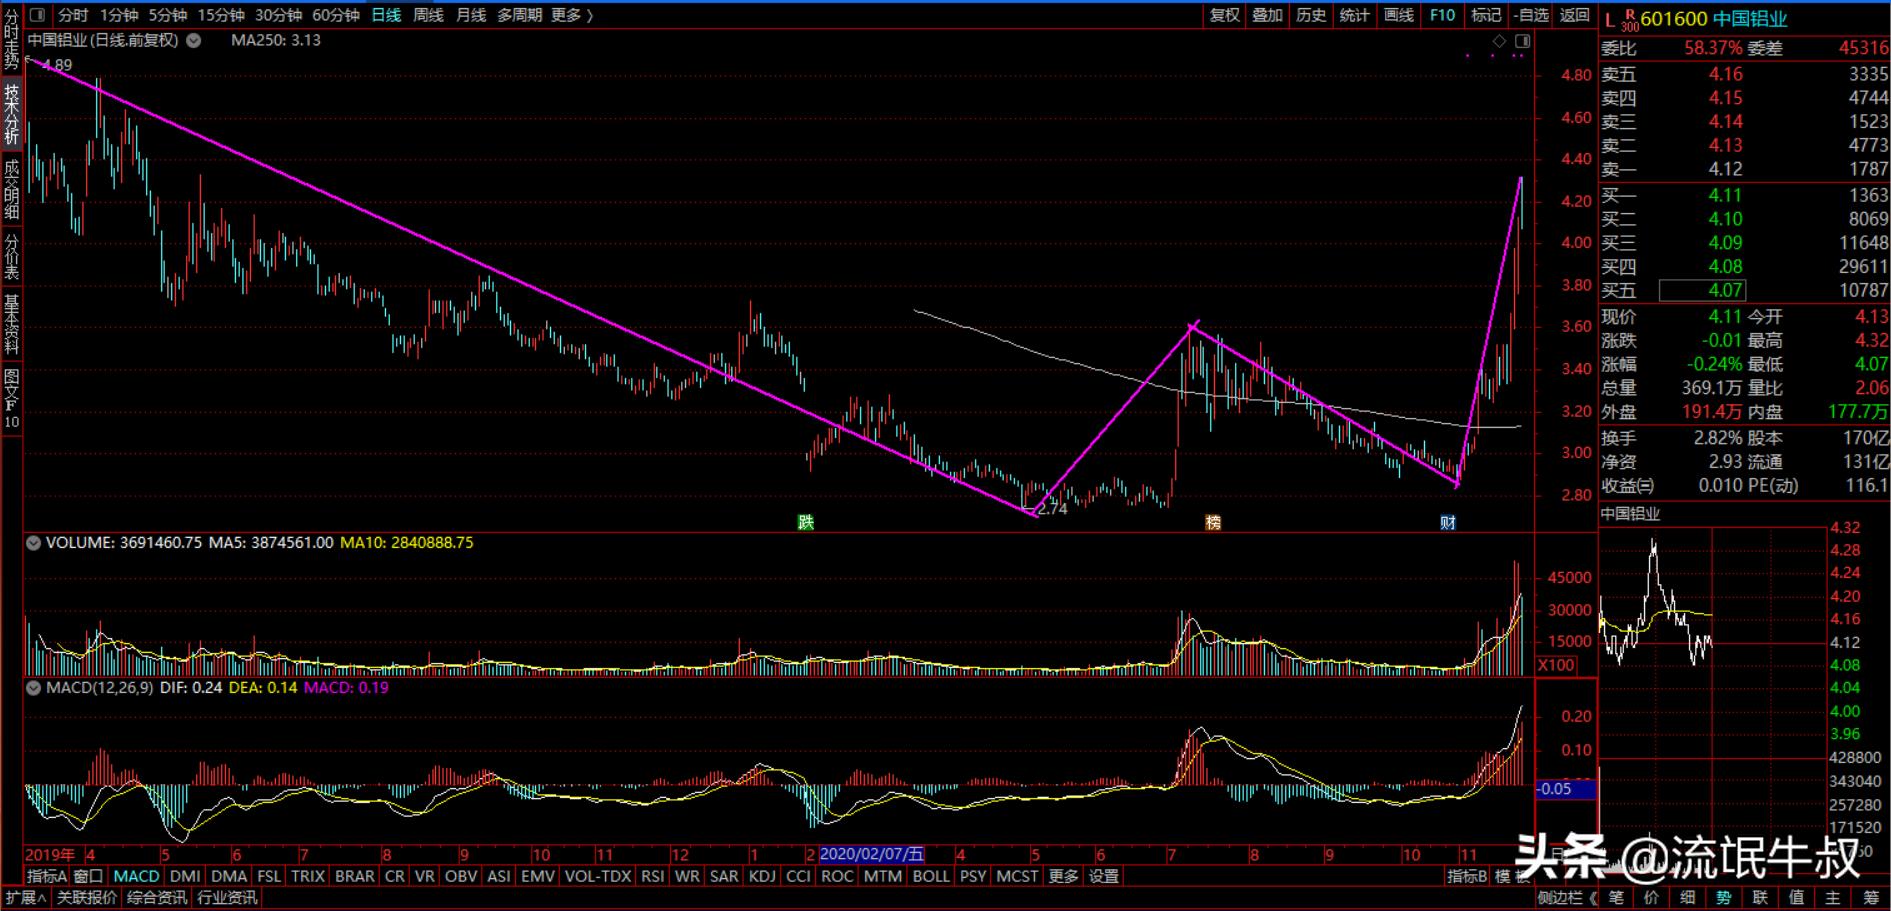Expand the MACD(12,26,9) indicator dropdown arrow
The width and height of the screenshot is (1891, 911).
point(34,688)
